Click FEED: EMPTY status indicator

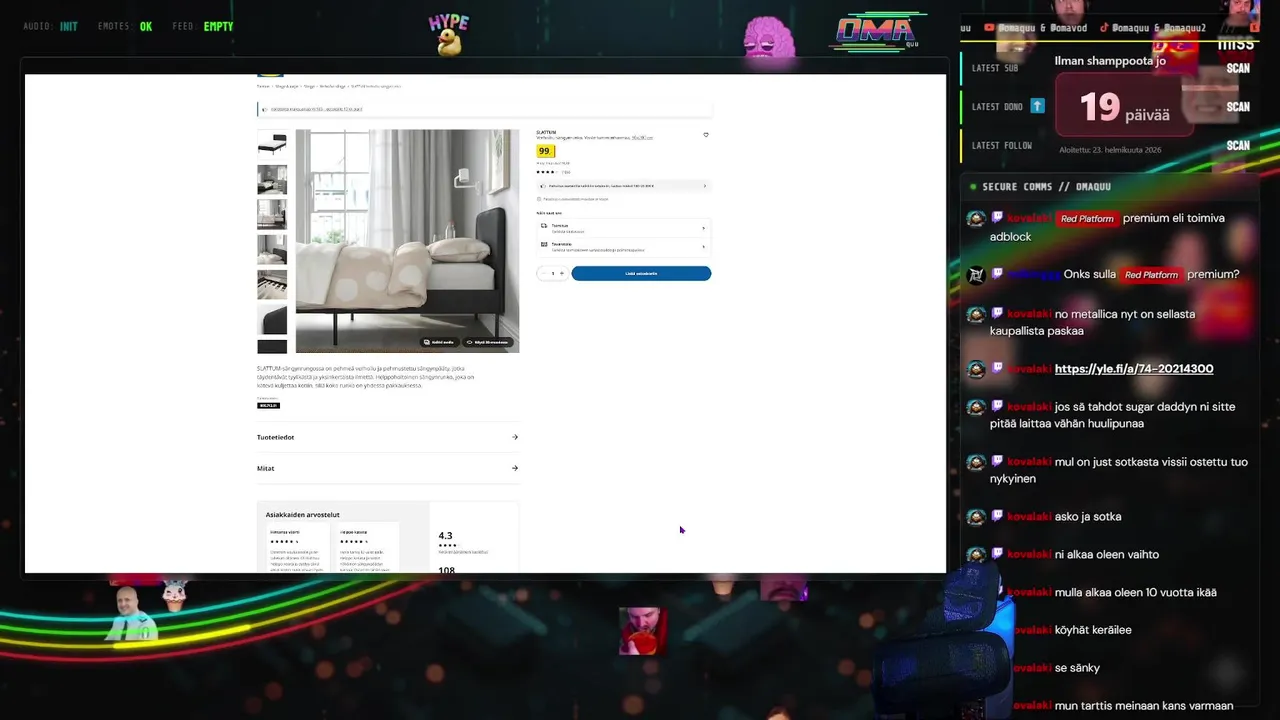pos(202,27)
